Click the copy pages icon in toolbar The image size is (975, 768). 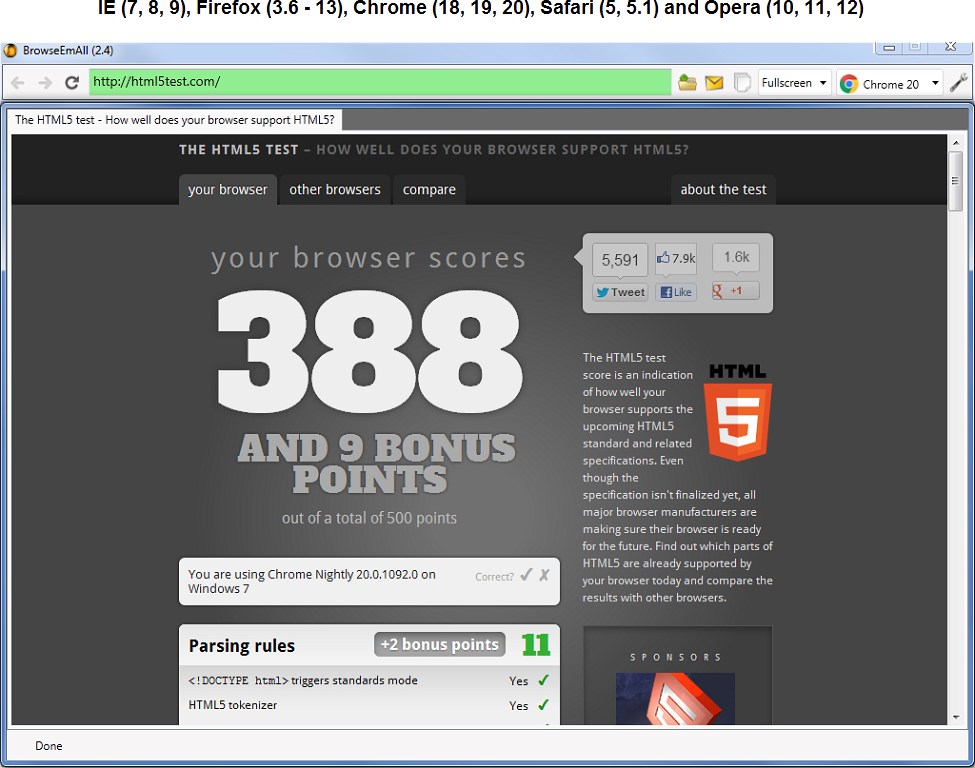[x=742, y=82]
